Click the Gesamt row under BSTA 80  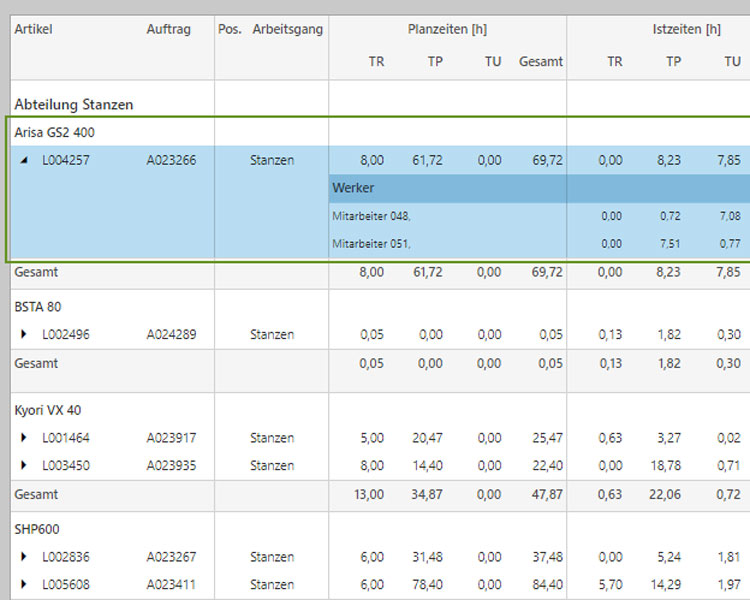coord(380,371)
